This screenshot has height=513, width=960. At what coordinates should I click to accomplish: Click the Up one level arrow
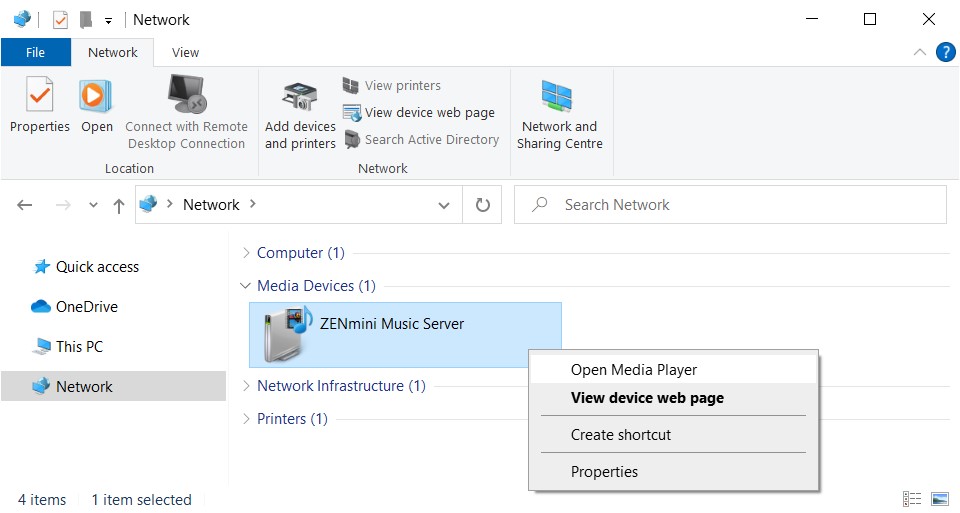[x=119, y=206]
